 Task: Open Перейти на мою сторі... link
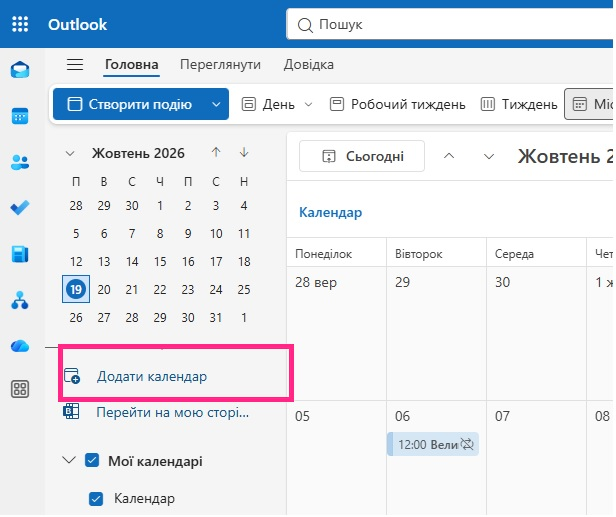coord(172,412)
